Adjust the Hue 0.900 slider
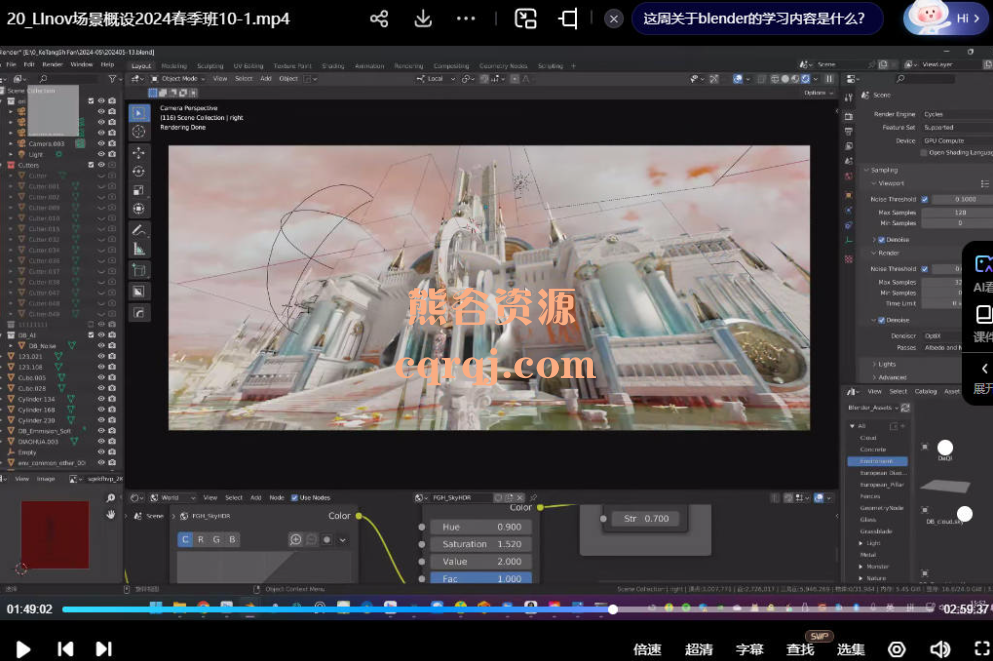 click(481, 527)
